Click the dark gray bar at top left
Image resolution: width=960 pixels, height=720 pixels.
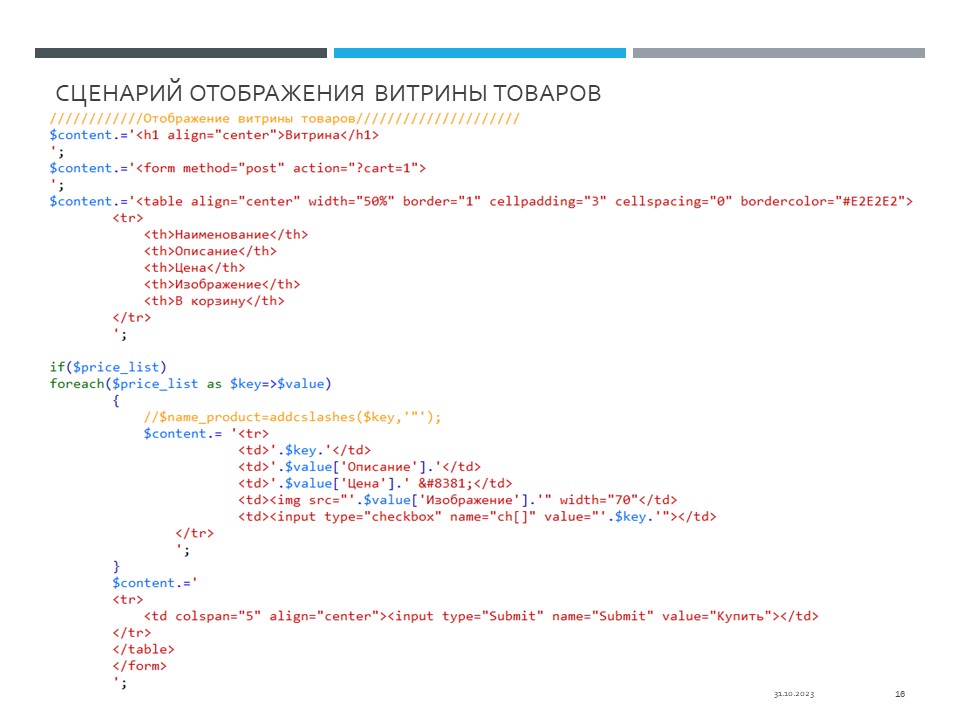pos(180,53)
